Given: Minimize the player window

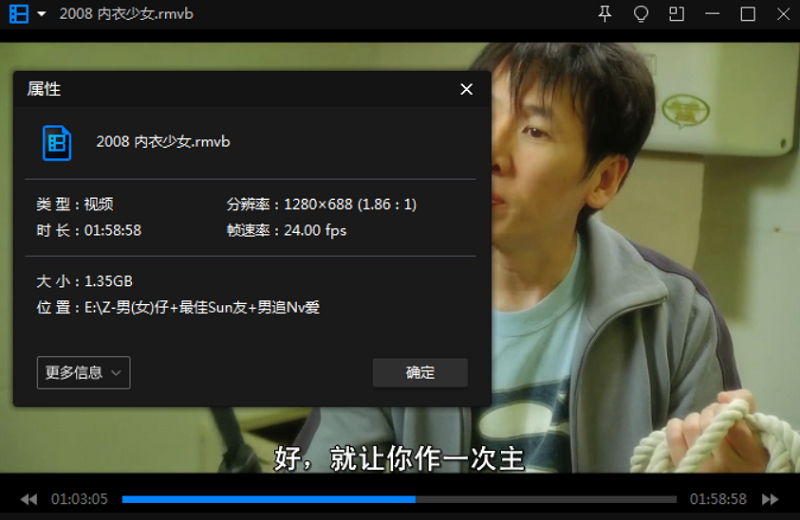Looking at the screenshot, I should click(713, 14).
